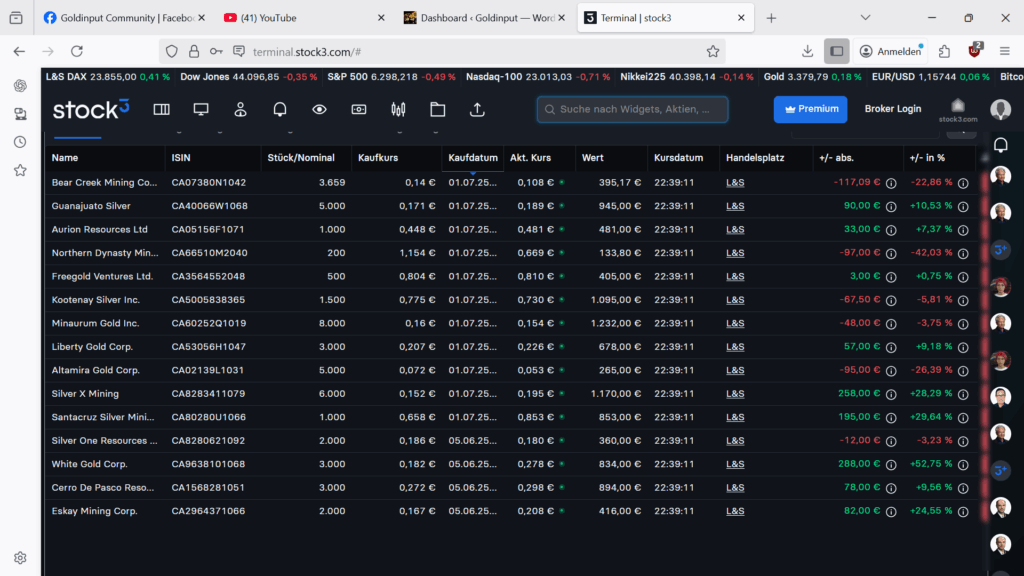The image size is (1024, 576).
Task: Click ISIN CA60252Q1019 for Minaurum Gold
Action: point(209,323)
